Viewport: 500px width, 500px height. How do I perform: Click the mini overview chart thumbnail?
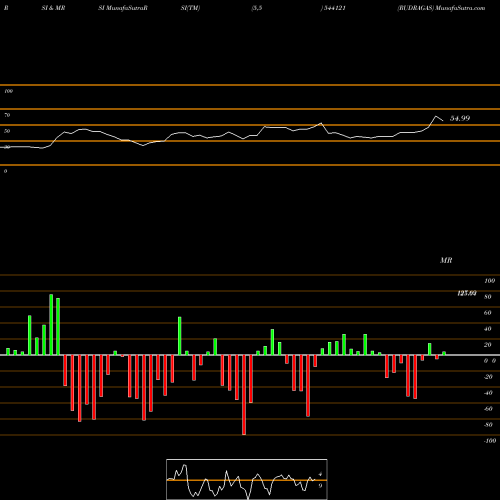[x=247, y=479]
